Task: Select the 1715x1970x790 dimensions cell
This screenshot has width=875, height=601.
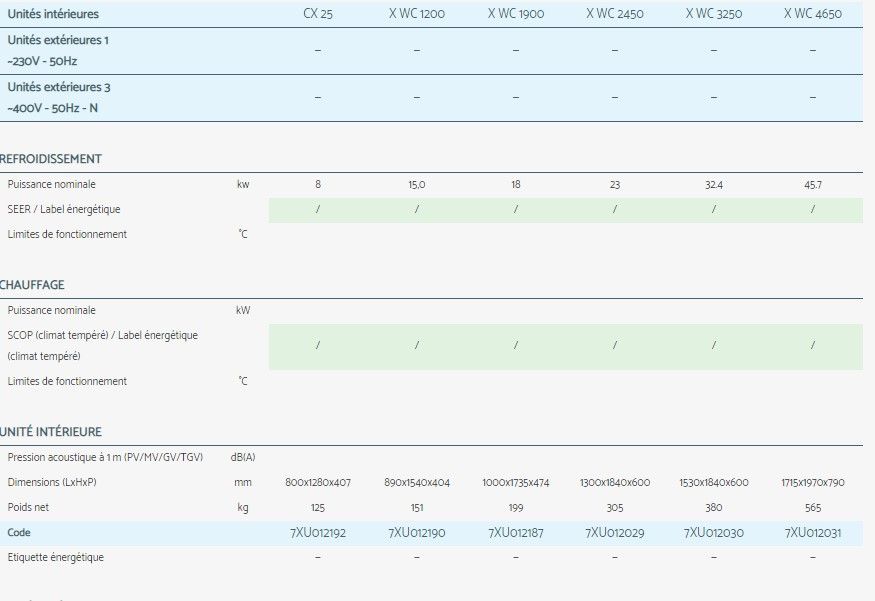Action: (x=812, y=482)
